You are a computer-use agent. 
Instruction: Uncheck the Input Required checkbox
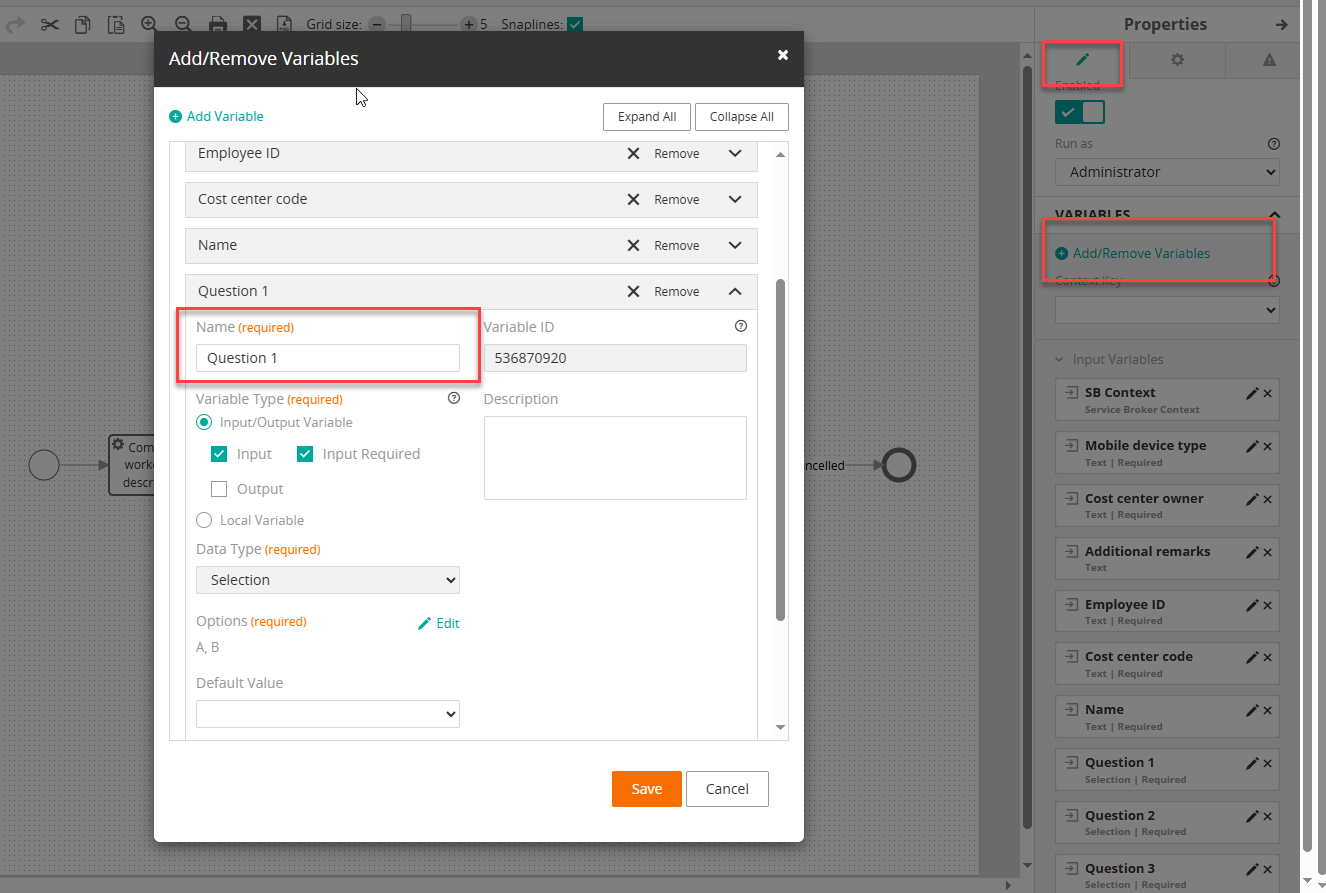[x=306, y=454]
